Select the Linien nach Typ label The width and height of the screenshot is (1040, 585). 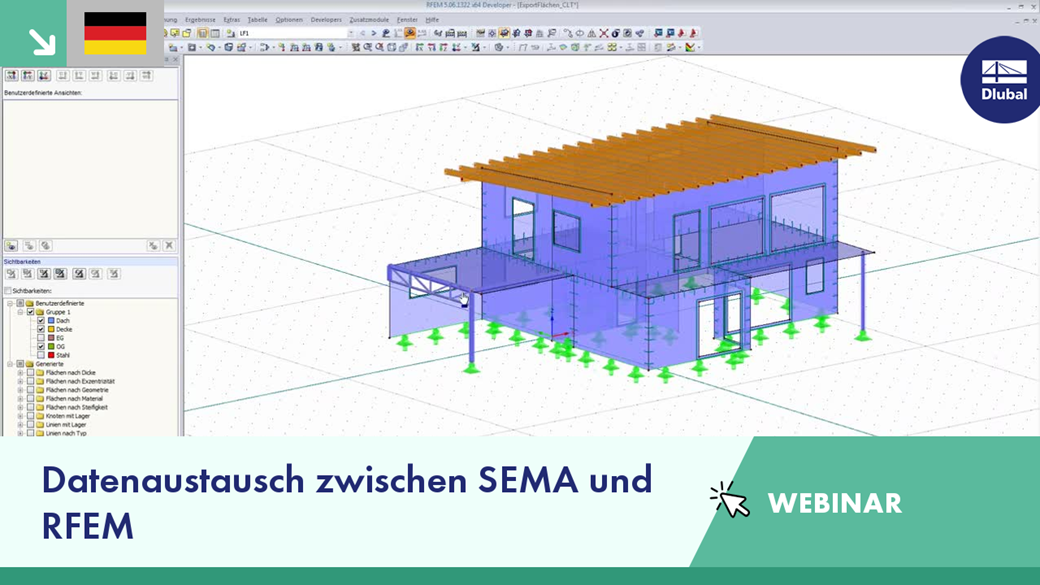tap(66, 433)
